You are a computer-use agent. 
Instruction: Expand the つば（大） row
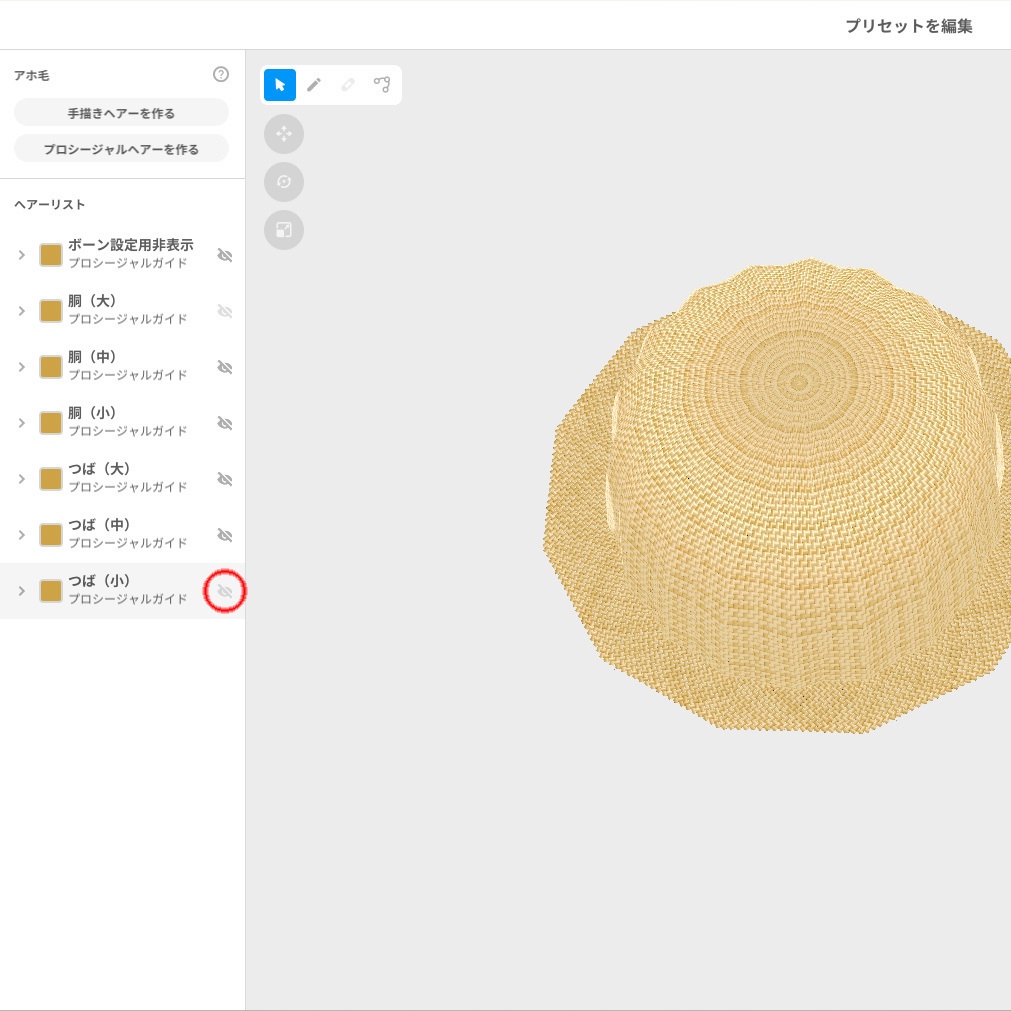(x=21, y=480)
